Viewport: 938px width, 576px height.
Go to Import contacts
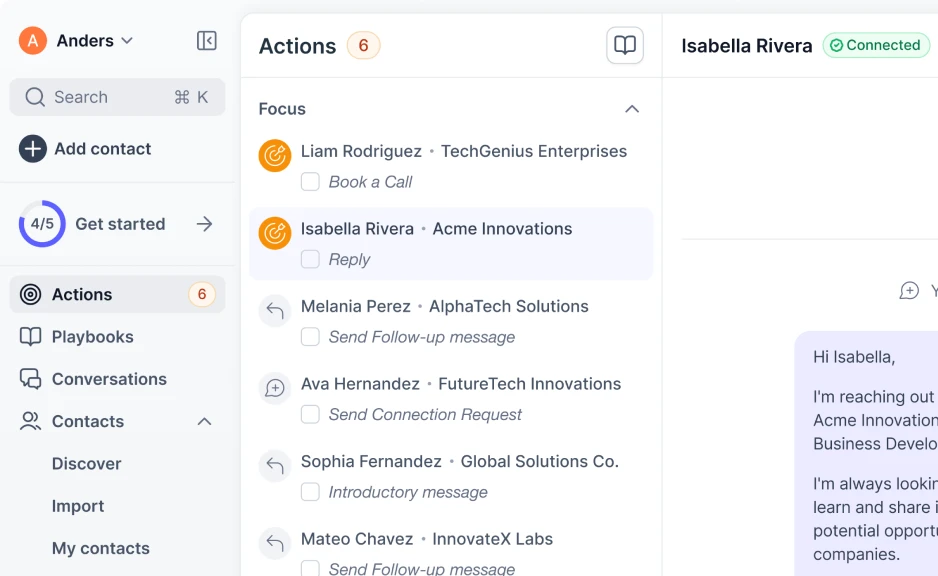click(78, 506)
